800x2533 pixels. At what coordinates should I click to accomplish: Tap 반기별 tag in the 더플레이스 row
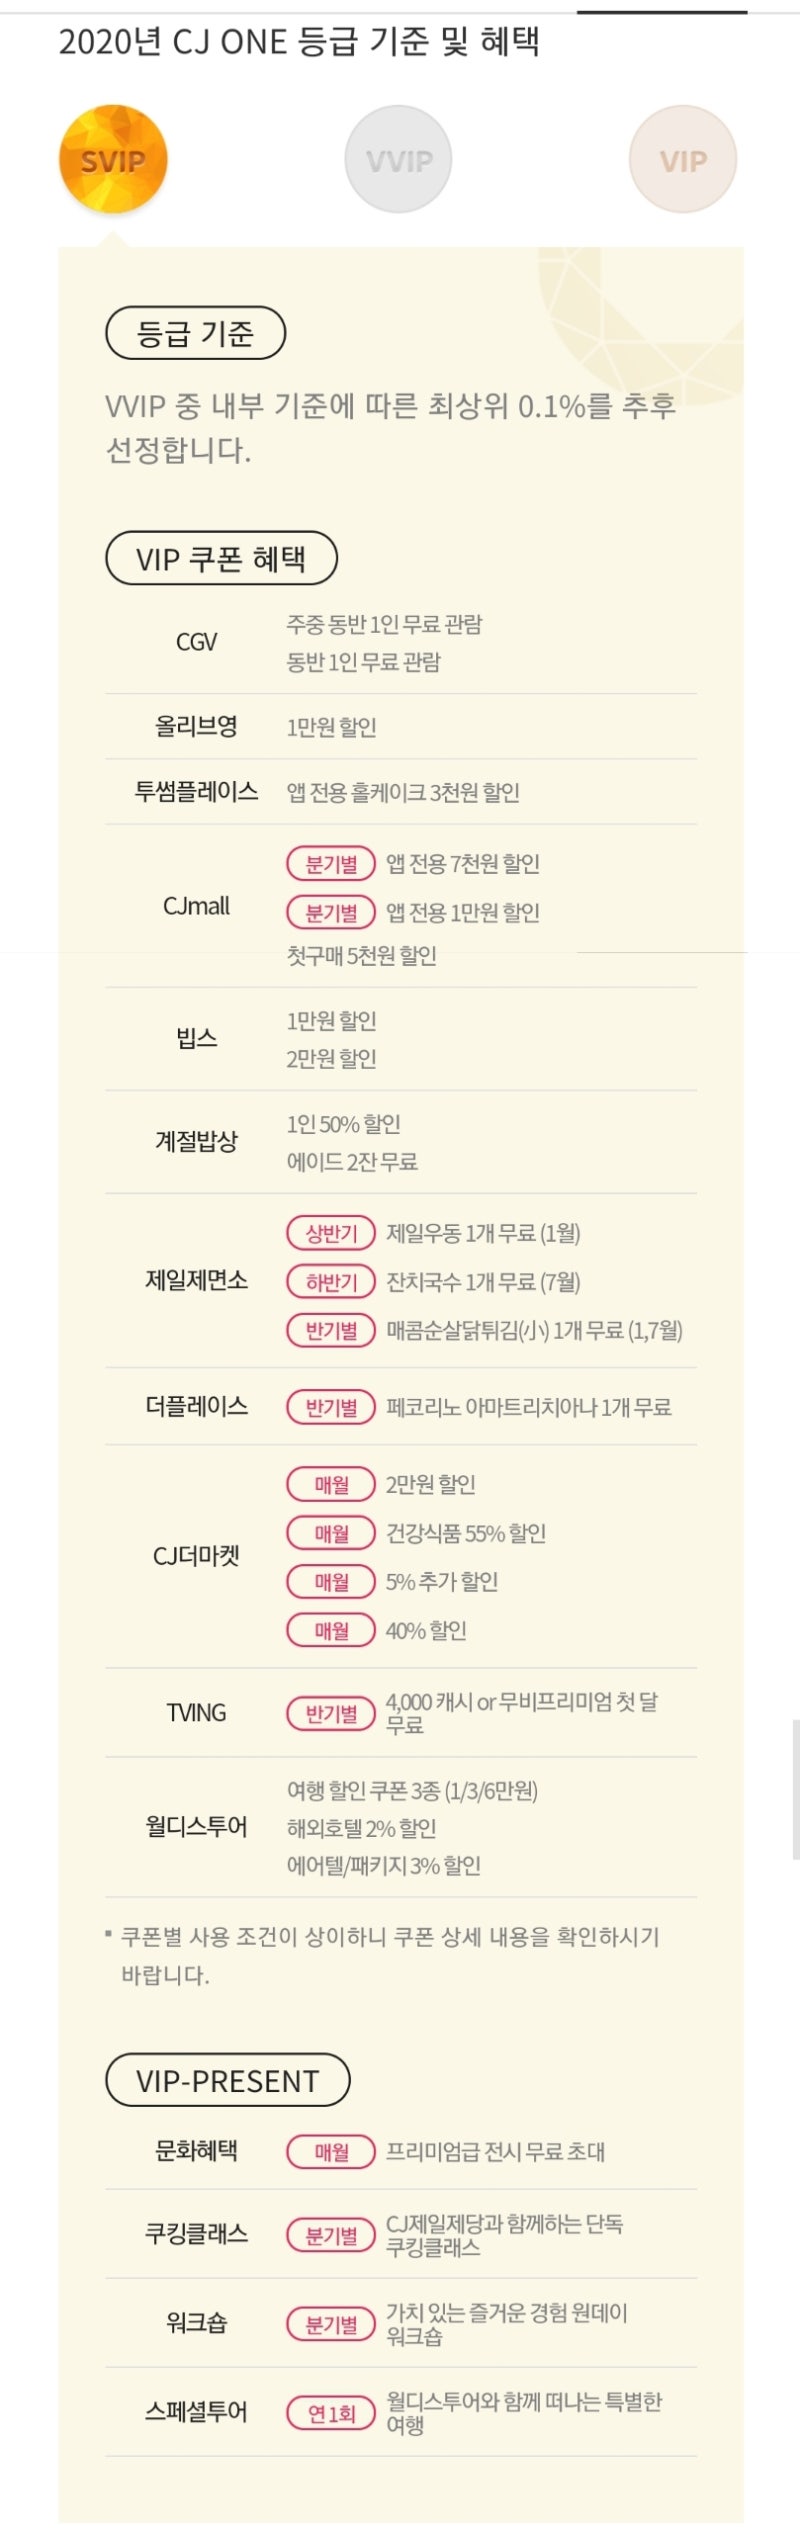click(331, 1407)
